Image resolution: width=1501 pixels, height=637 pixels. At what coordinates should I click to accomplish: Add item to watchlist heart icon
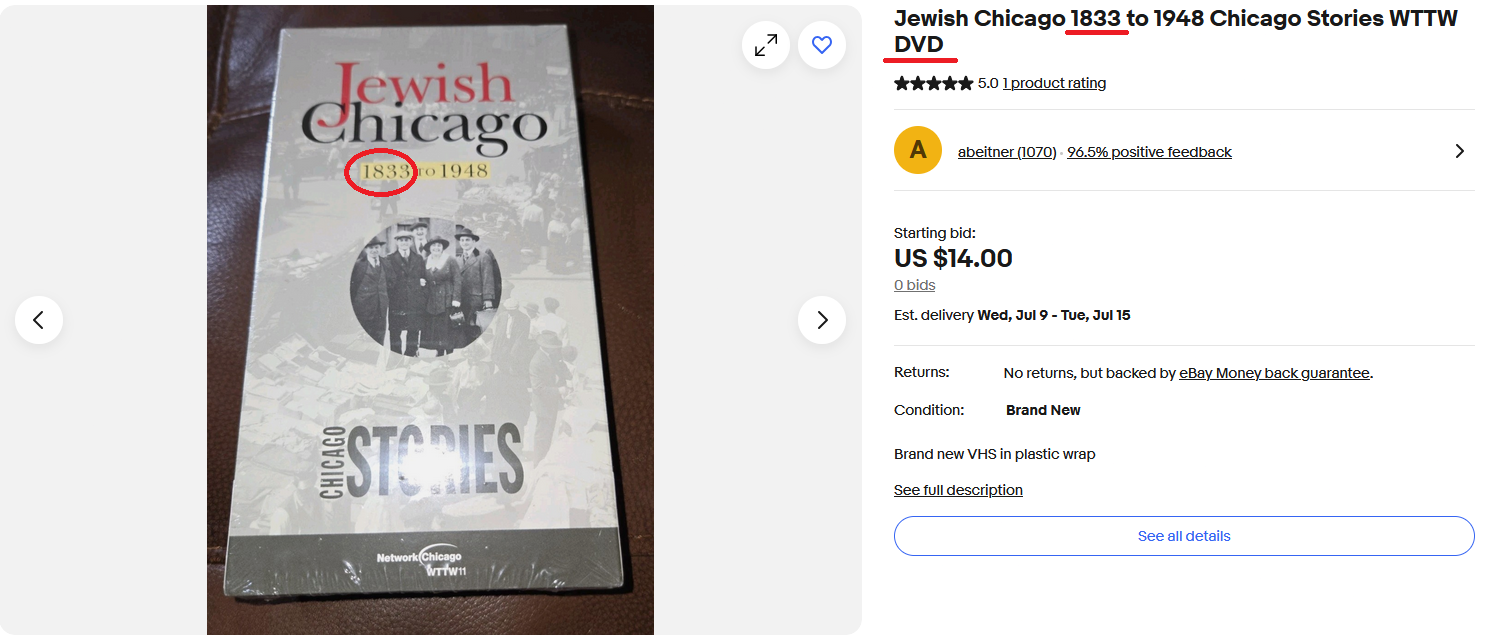(822, 45)
